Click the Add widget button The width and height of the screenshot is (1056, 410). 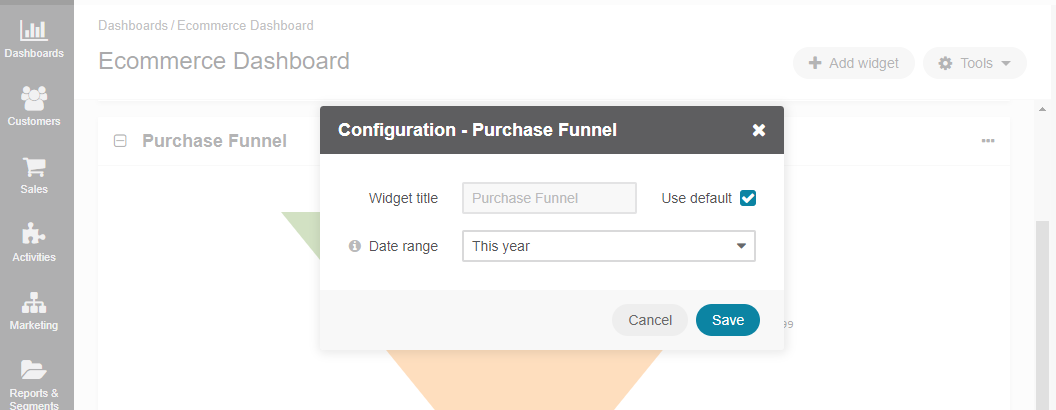[854, 63]
